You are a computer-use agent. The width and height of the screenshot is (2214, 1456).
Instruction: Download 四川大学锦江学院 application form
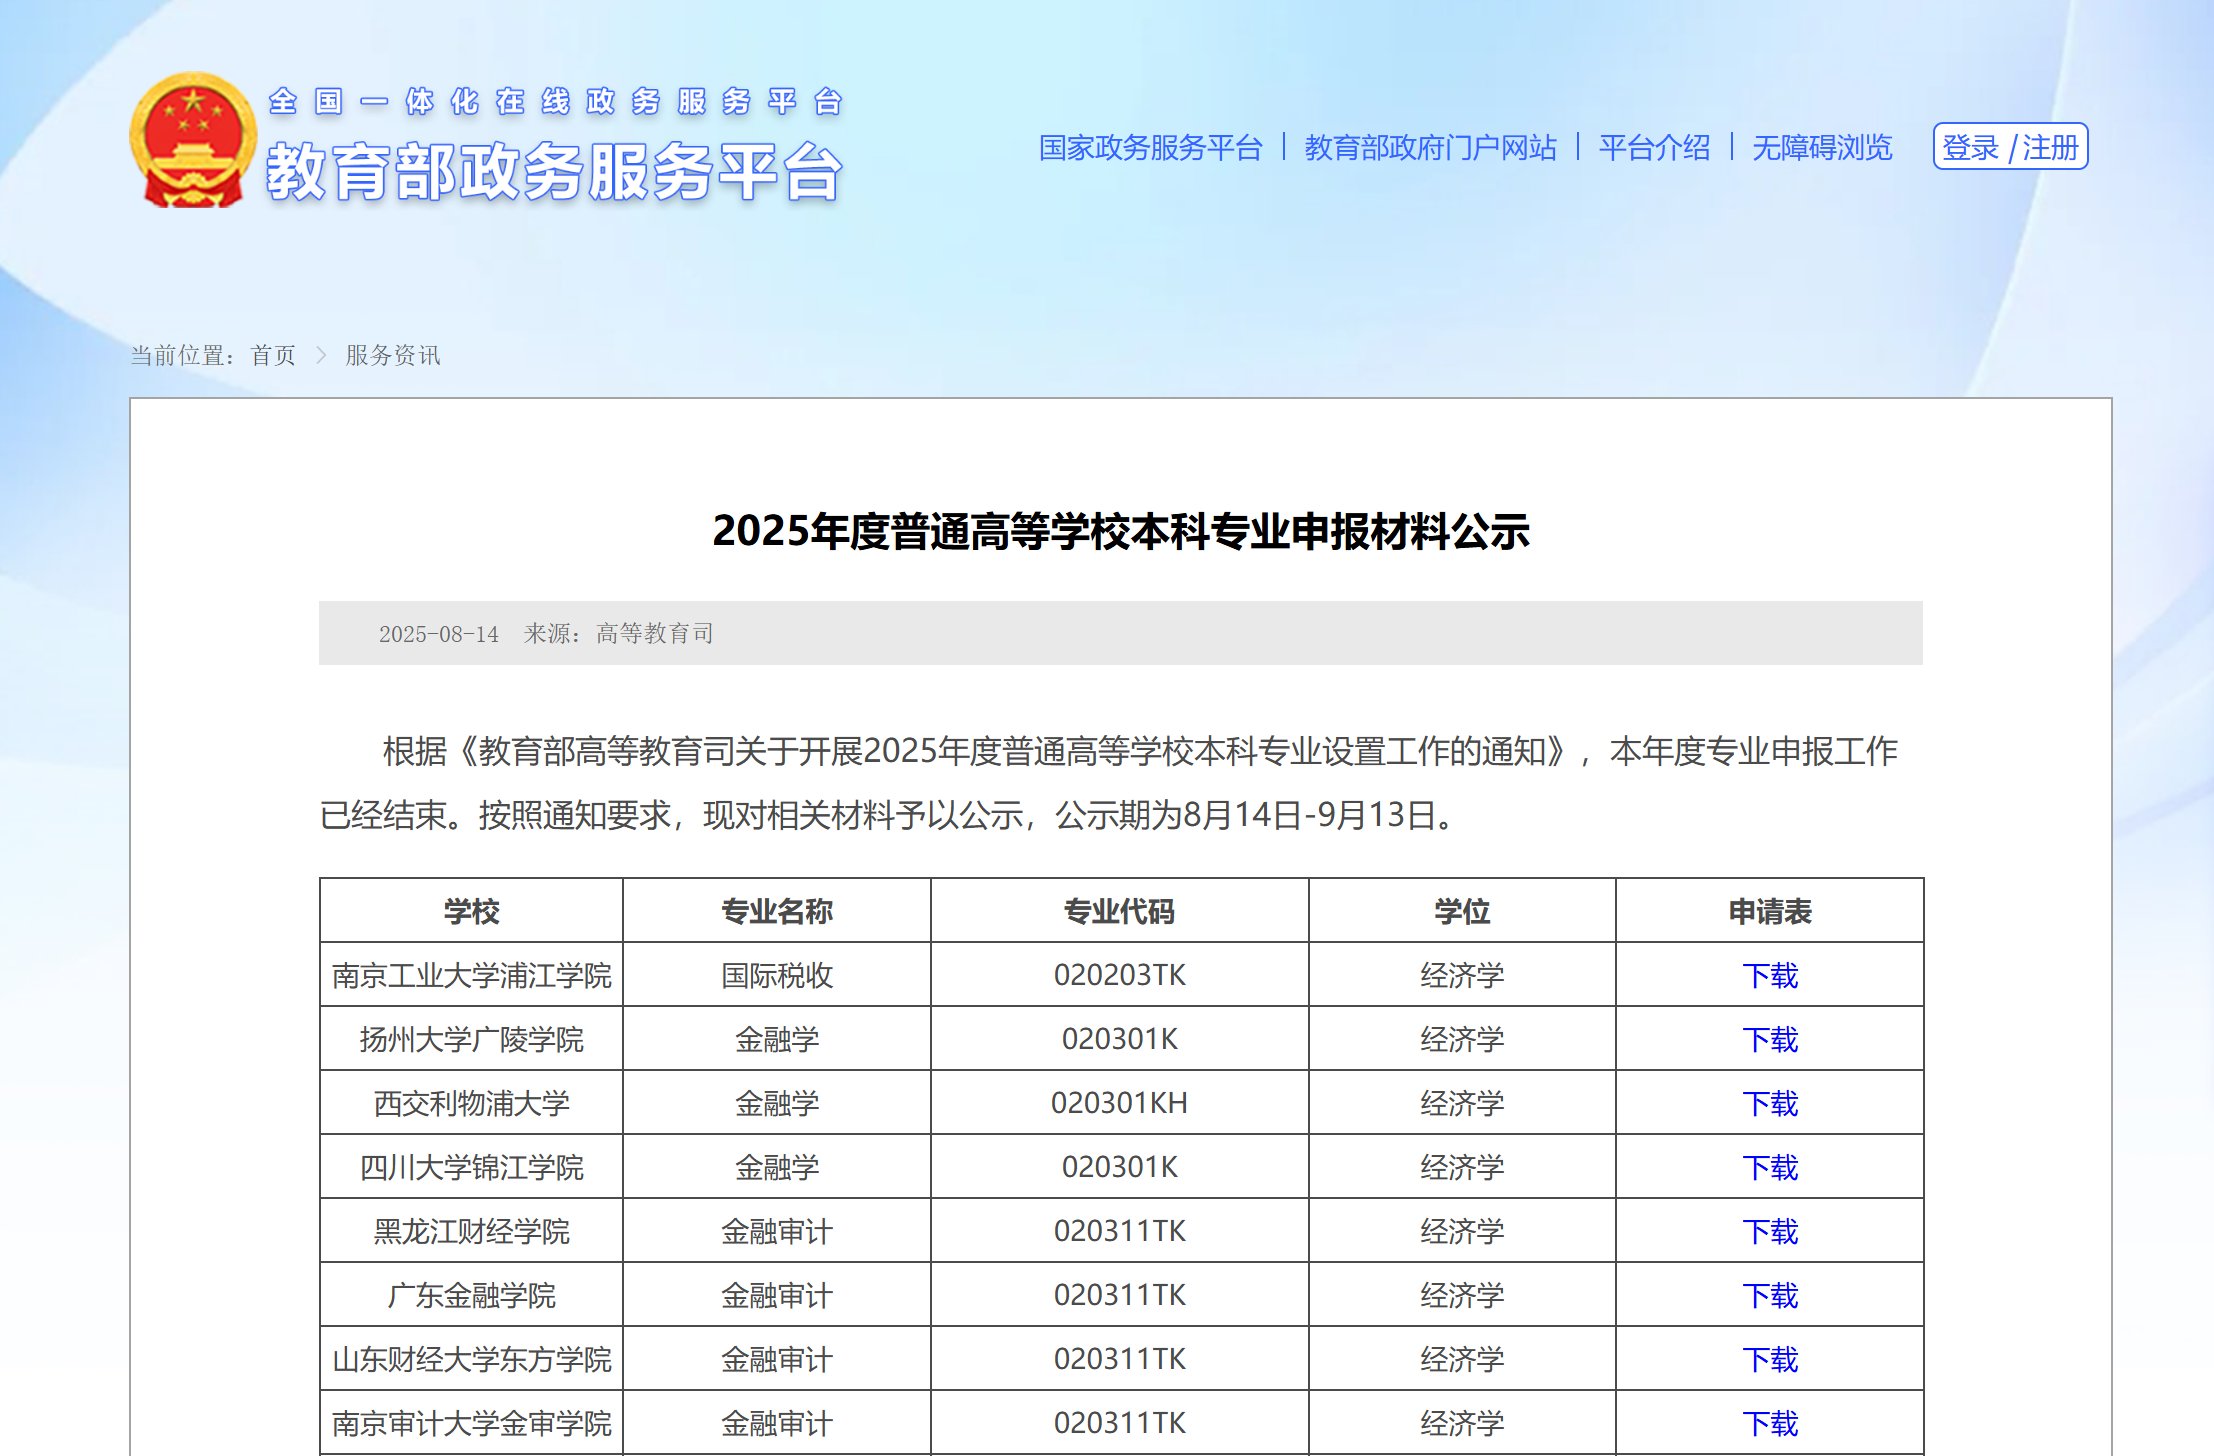pyautogui.click(x=1769, y=1167)
